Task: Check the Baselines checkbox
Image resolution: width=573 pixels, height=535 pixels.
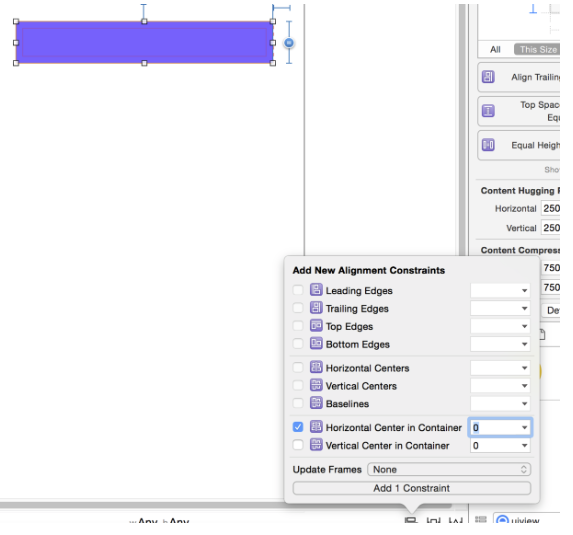Action: pos(298,403)
